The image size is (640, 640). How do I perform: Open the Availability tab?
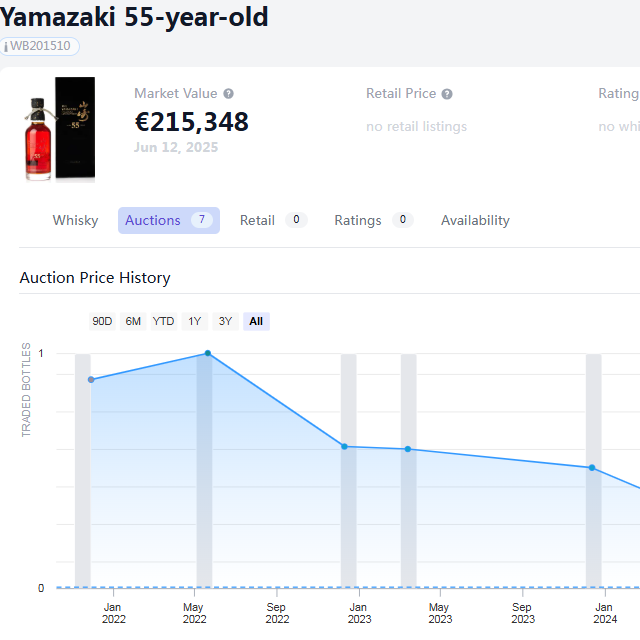(x=475, y=220)
